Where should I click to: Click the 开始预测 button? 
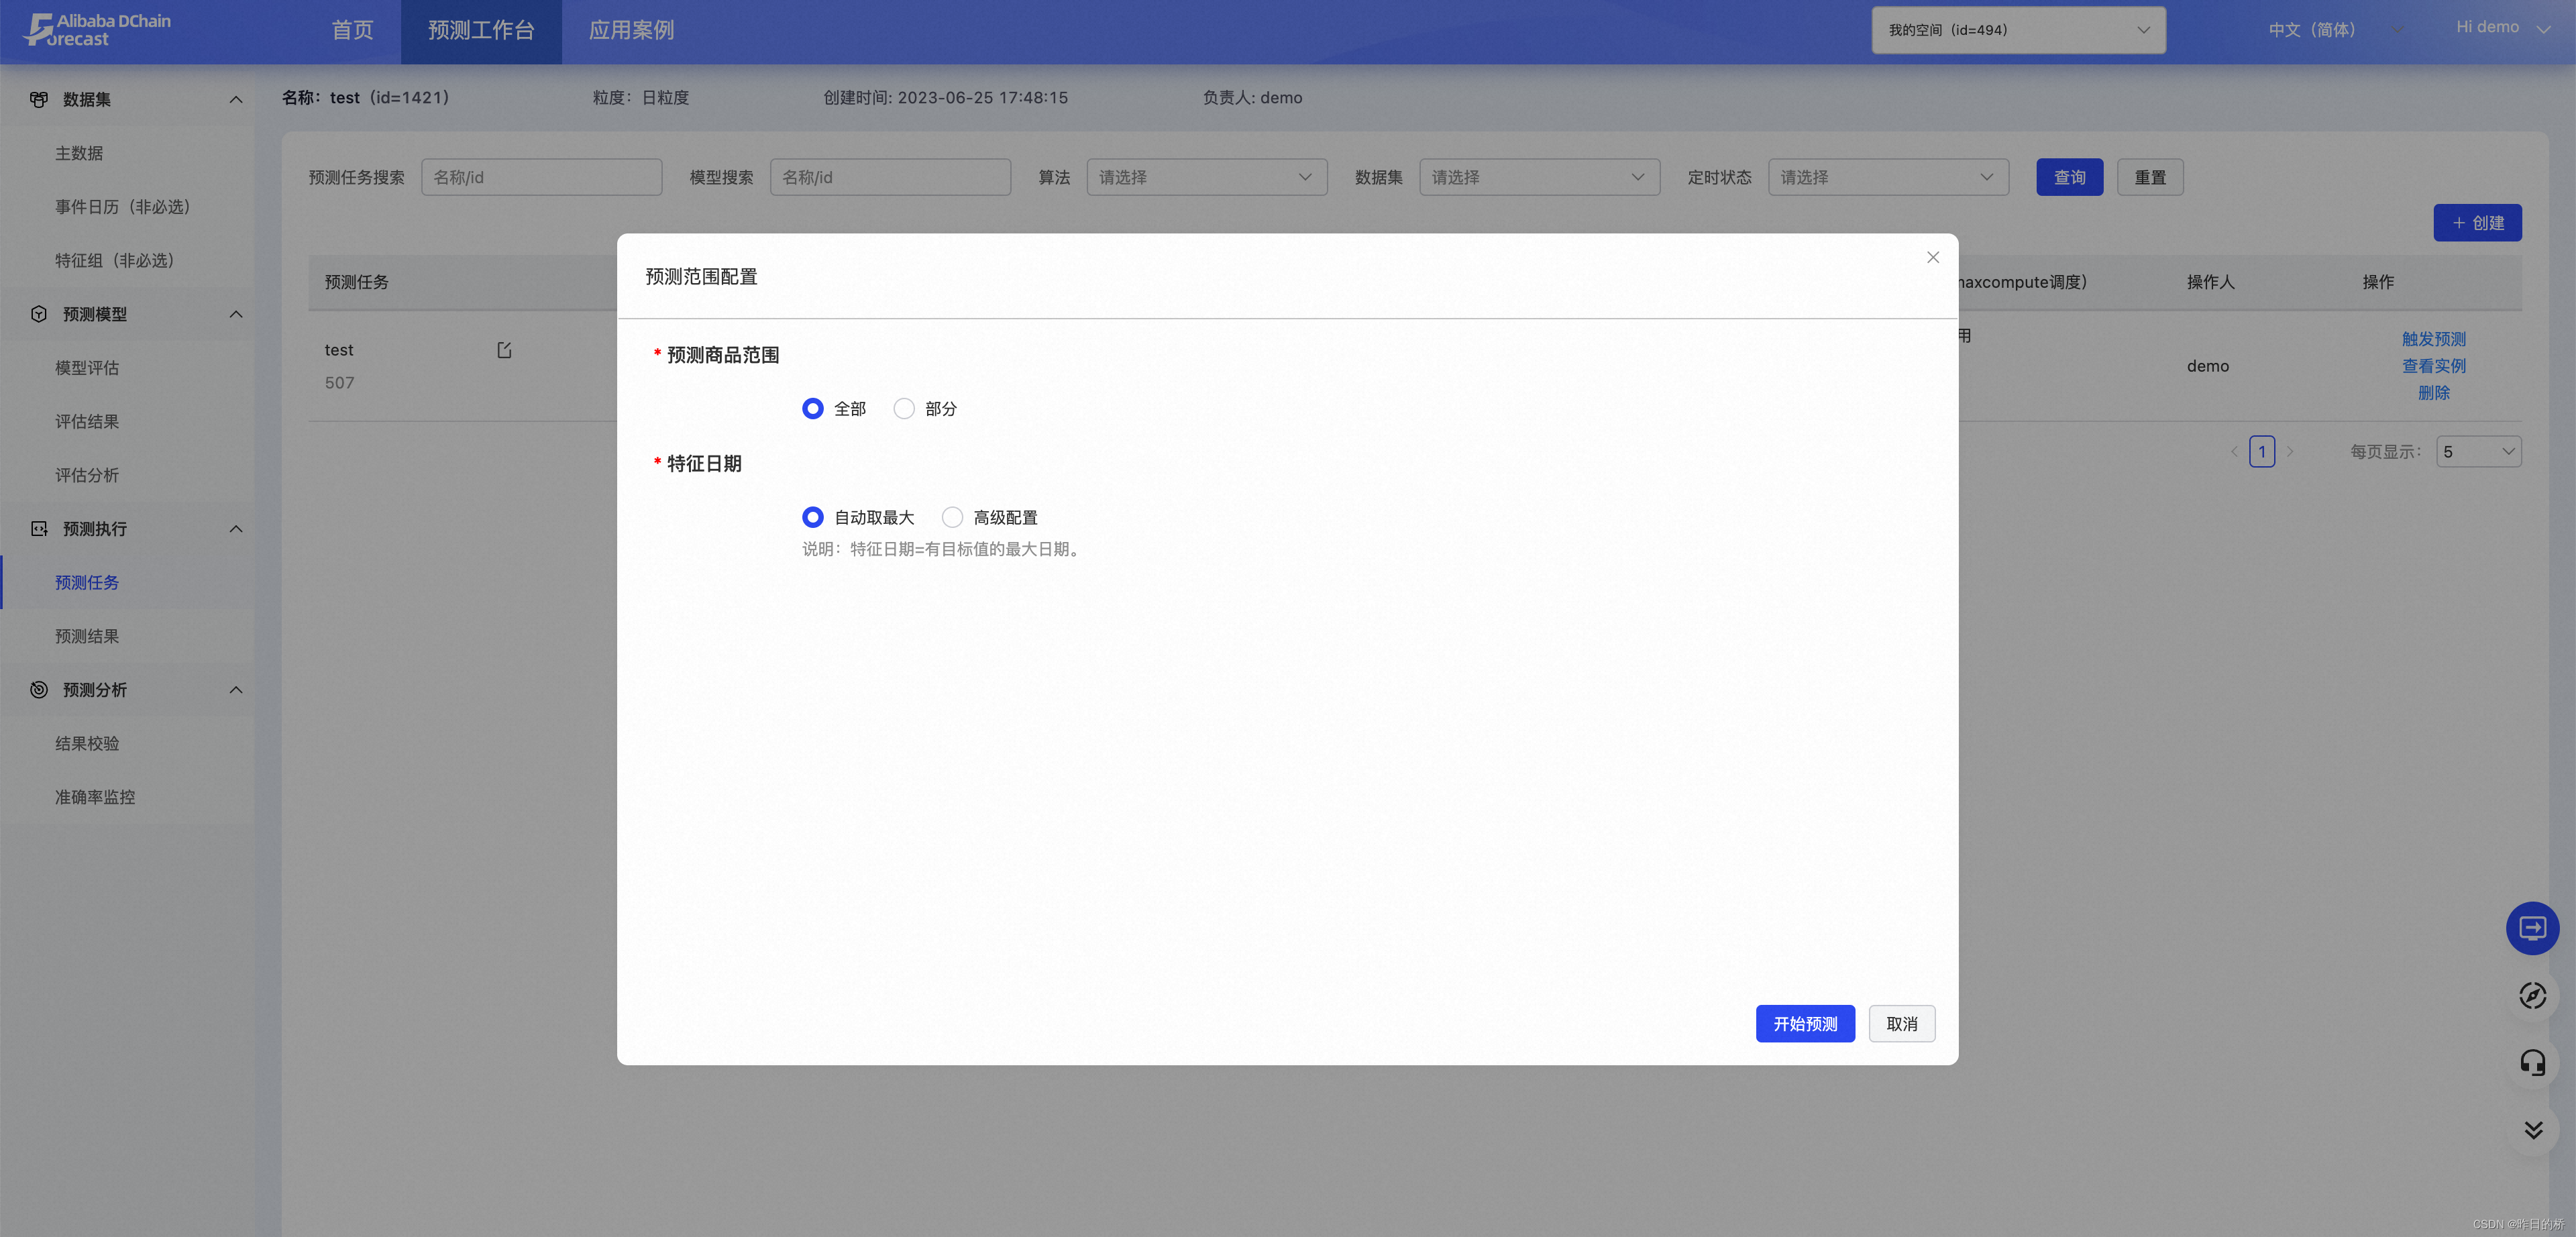coord(1805,1024)
